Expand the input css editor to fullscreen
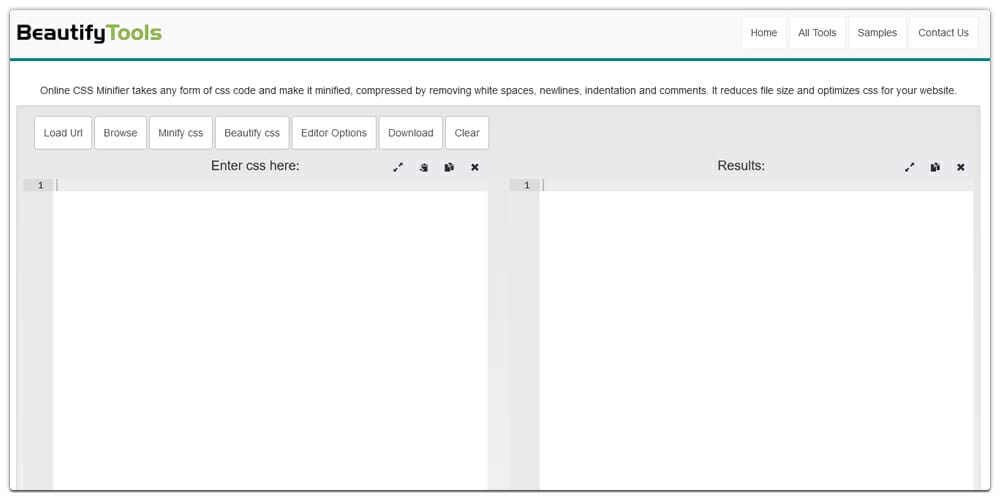 click(x=398, y=167)
